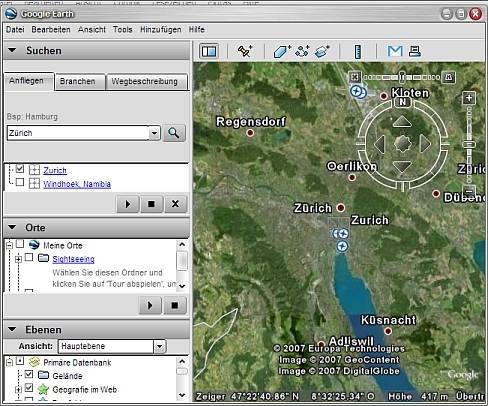Play the tour in Orte panel
The height and width of the screenshot is (406, 488).
click(150, 305)
